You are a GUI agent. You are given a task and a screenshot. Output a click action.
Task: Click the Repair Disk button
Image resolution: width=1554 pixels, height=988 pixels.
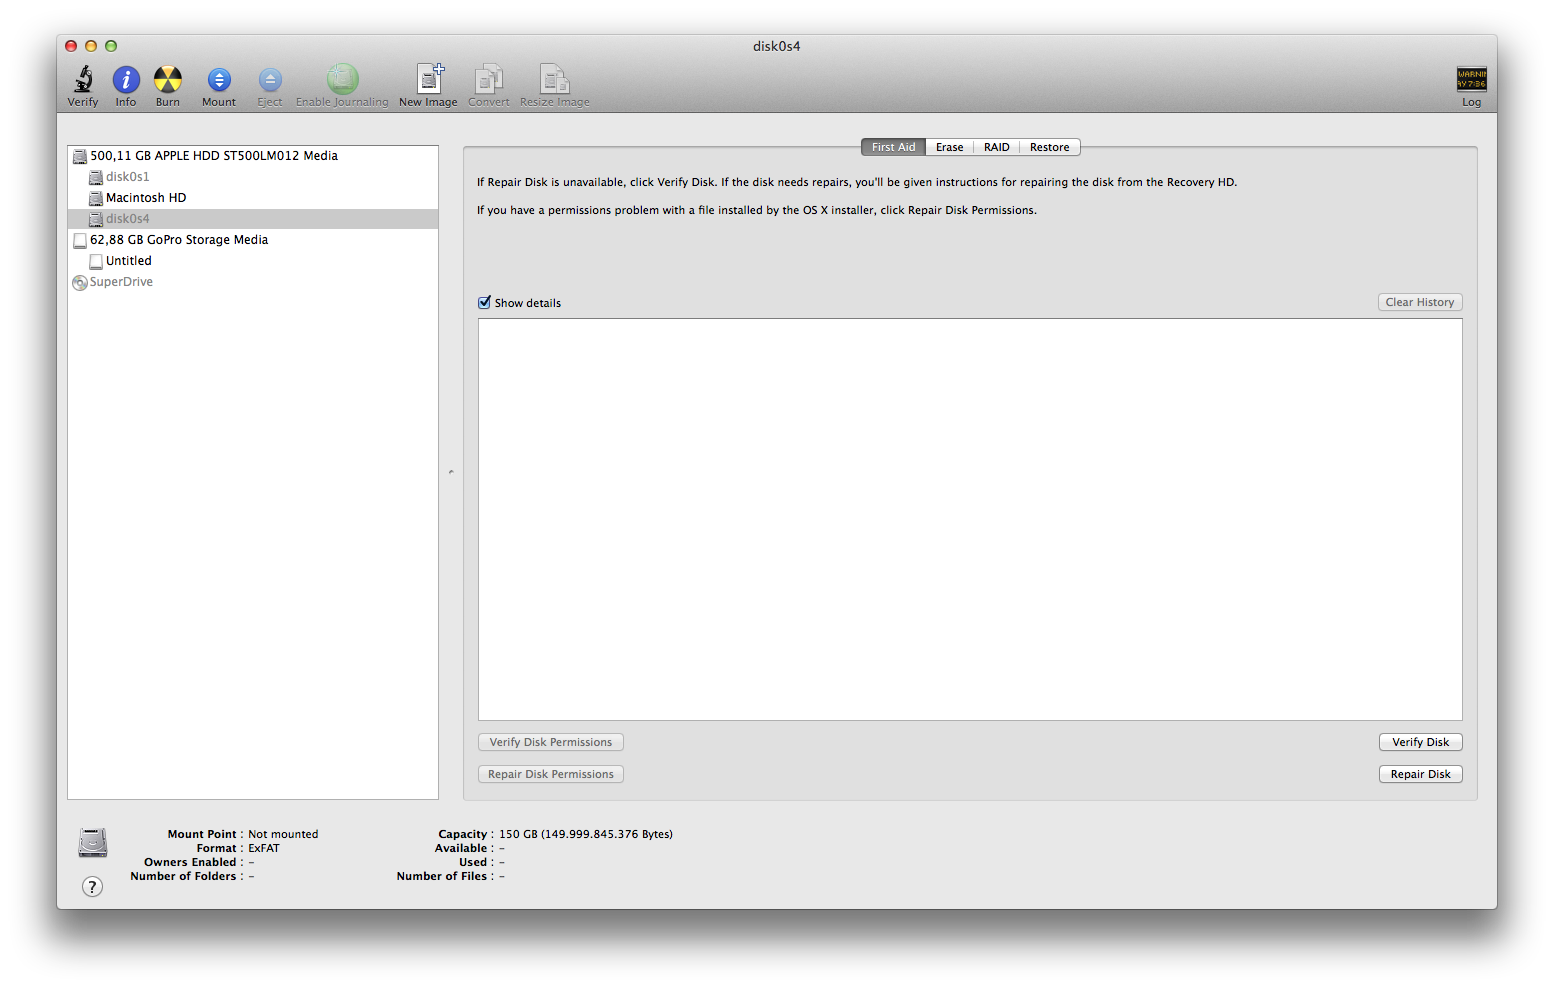[1421, 774]
